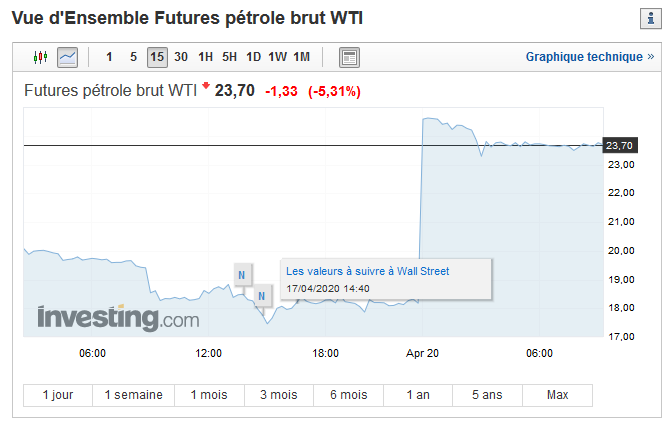Choose the 5H interval

[229, 57]
